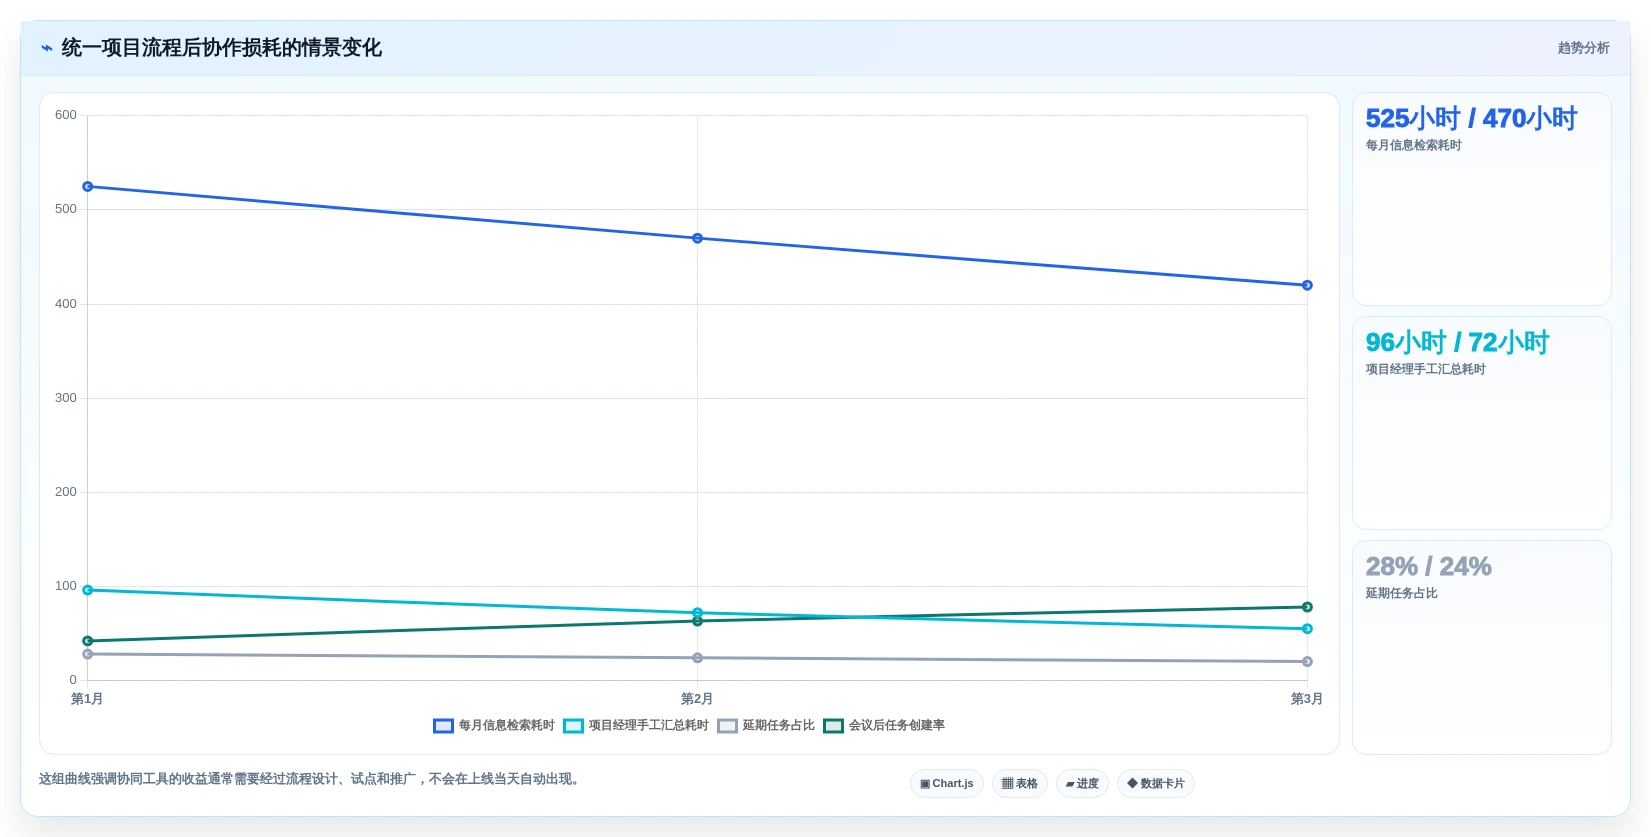Click the 第1月 axis label
Viewport: 1651px width, 837px height.
pos(87,699)
